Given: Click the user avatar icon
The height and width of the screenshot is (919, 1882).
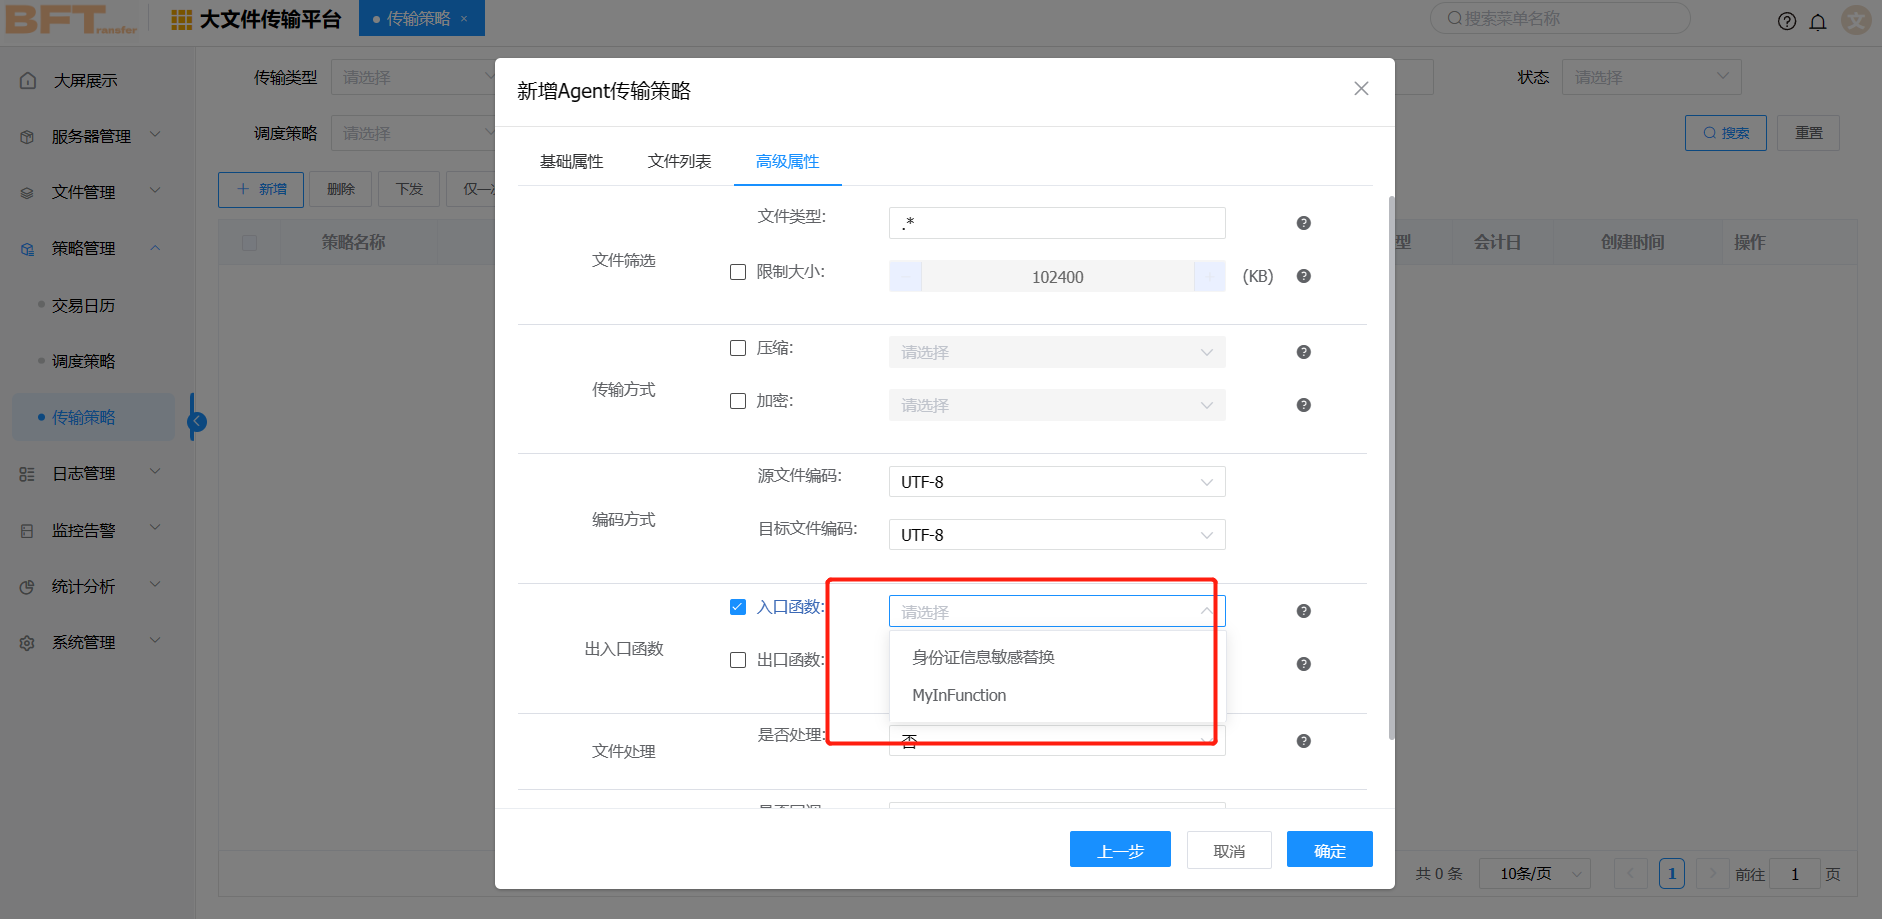Looking at the screenshot, I should point(1856,20).
